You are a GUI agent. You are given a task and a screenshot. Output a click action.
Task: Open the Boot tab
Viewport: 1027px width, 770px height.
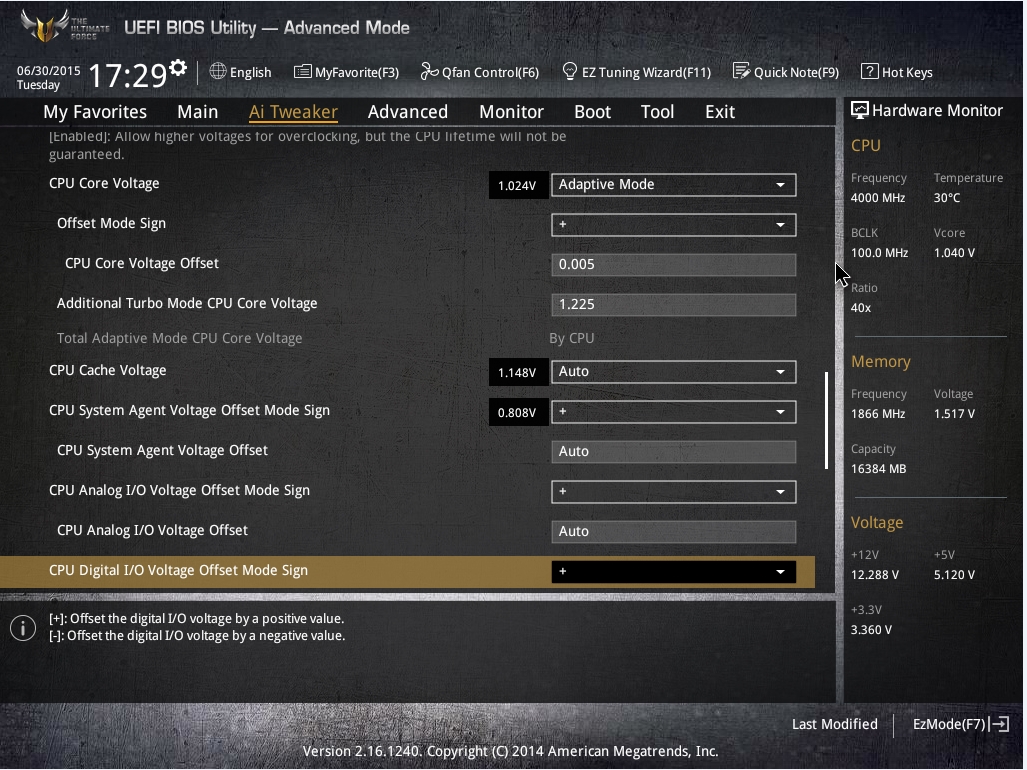593,112
